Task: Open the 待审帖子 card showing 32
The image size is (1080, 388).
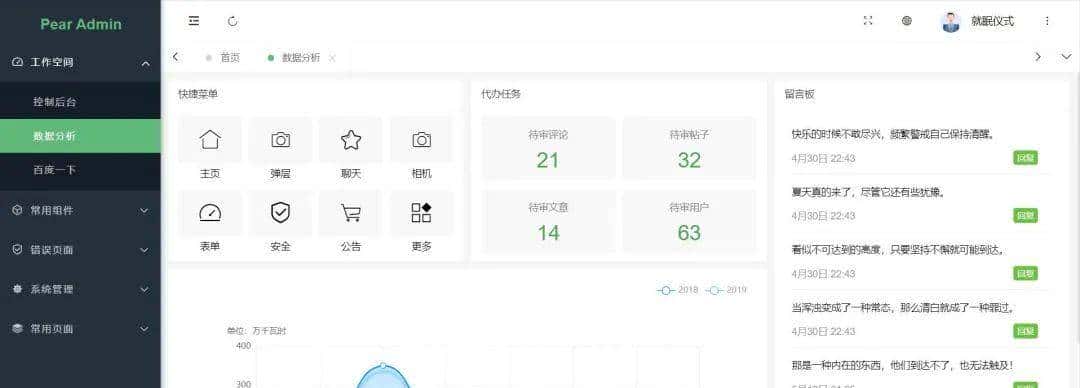Action: (689, 148)
